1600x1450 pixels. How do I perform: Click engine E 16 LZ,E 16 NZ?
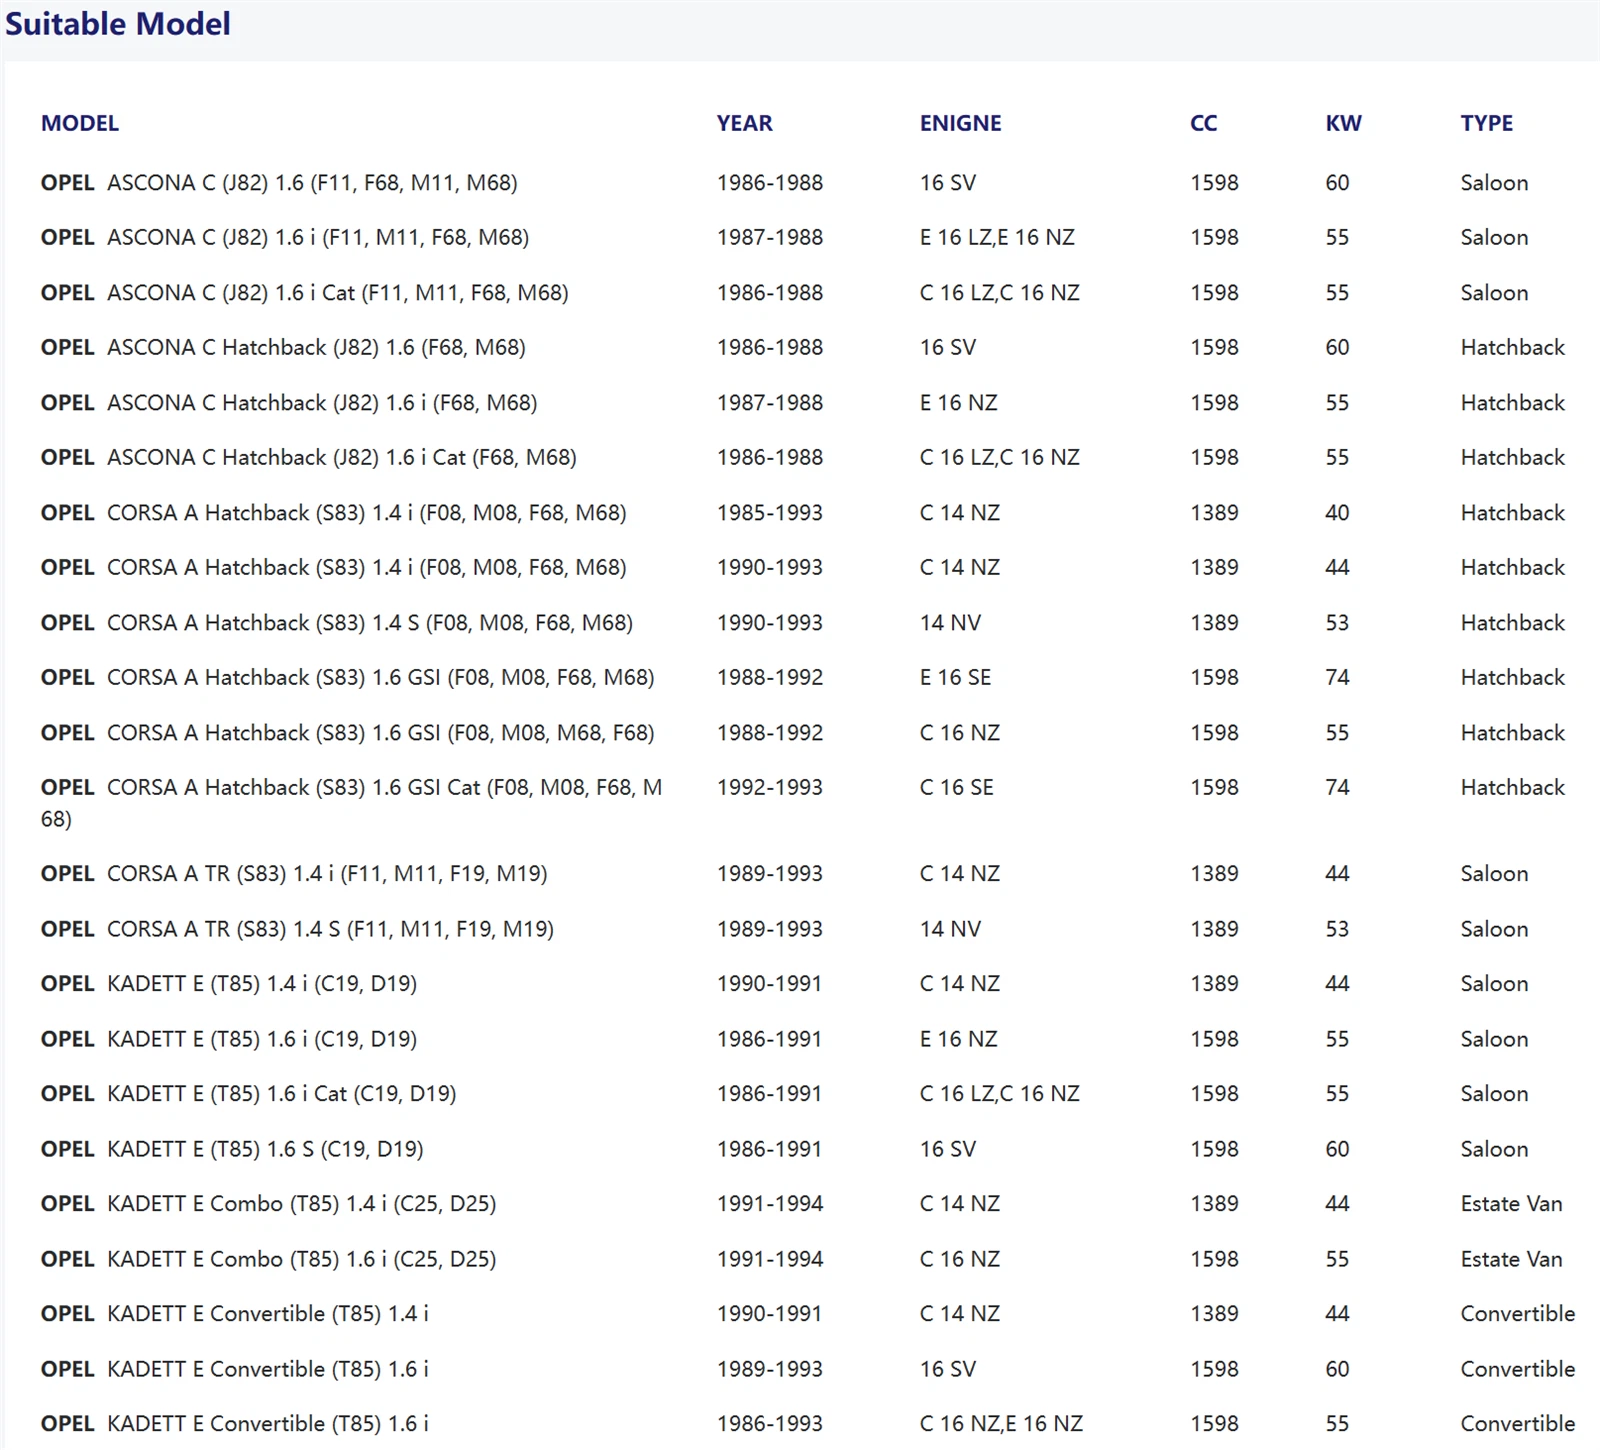[x=997, y=238]
